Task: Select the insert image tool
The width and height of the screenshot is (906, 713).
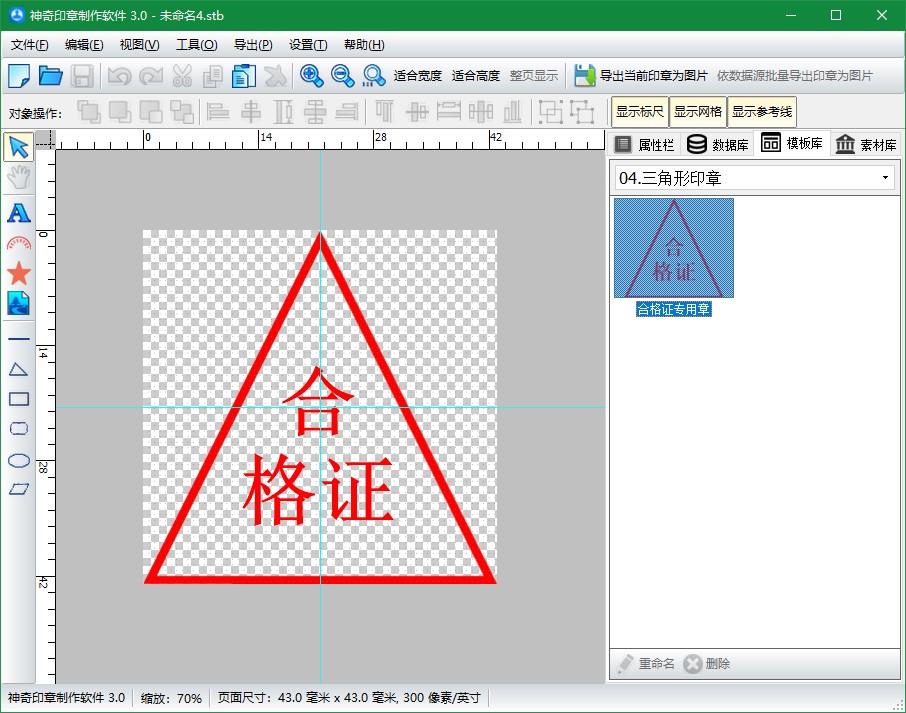Action: (18, 303)
